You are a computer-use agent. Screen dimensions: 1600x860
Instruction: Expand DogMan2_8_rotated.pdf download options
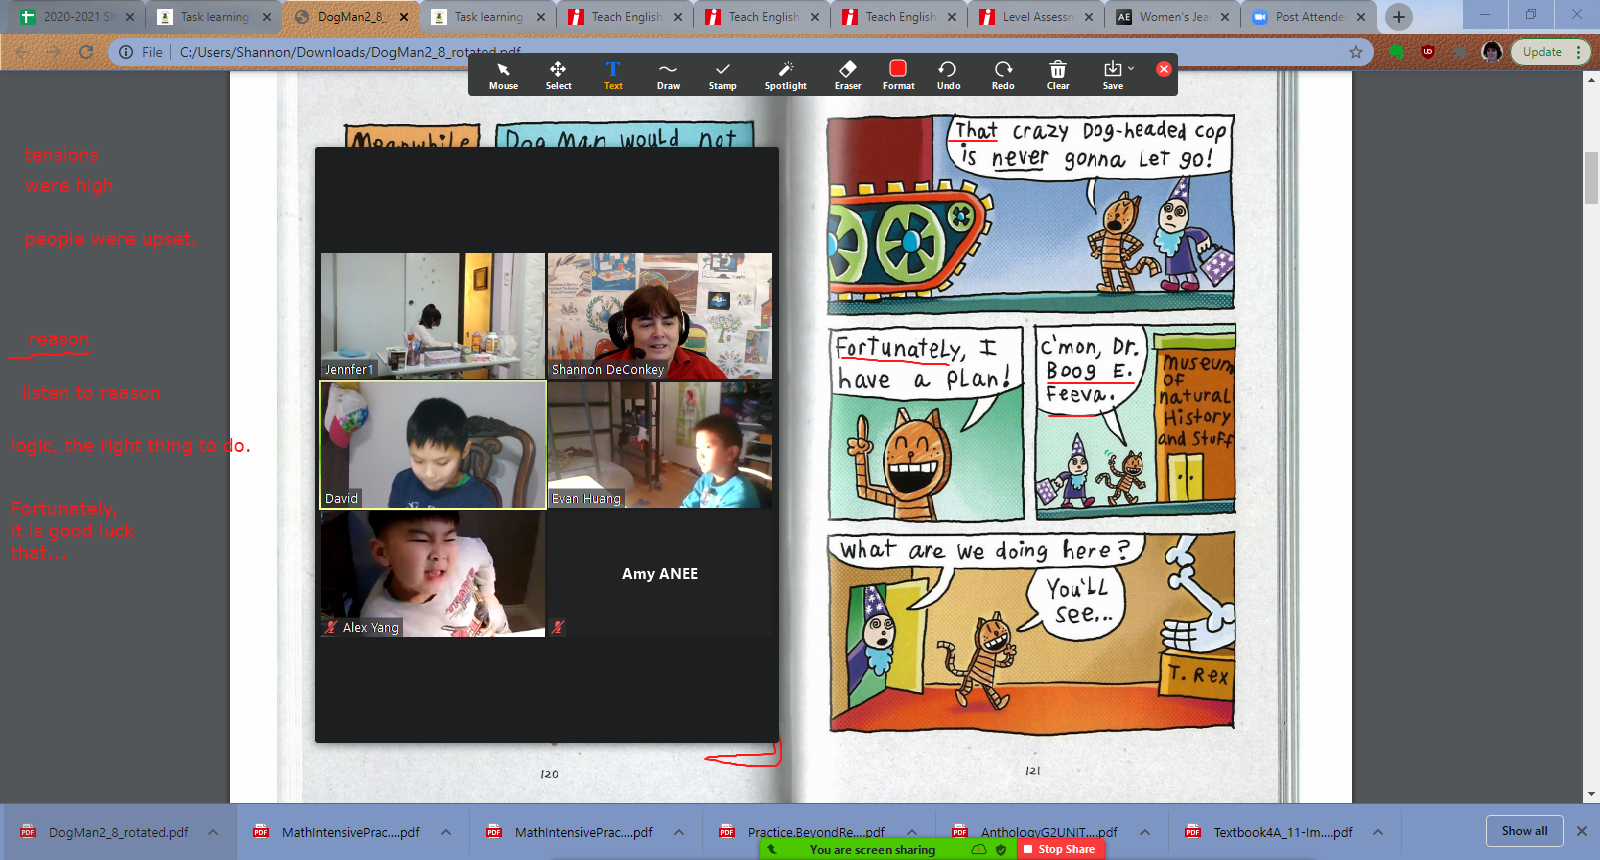click(213, 832)
